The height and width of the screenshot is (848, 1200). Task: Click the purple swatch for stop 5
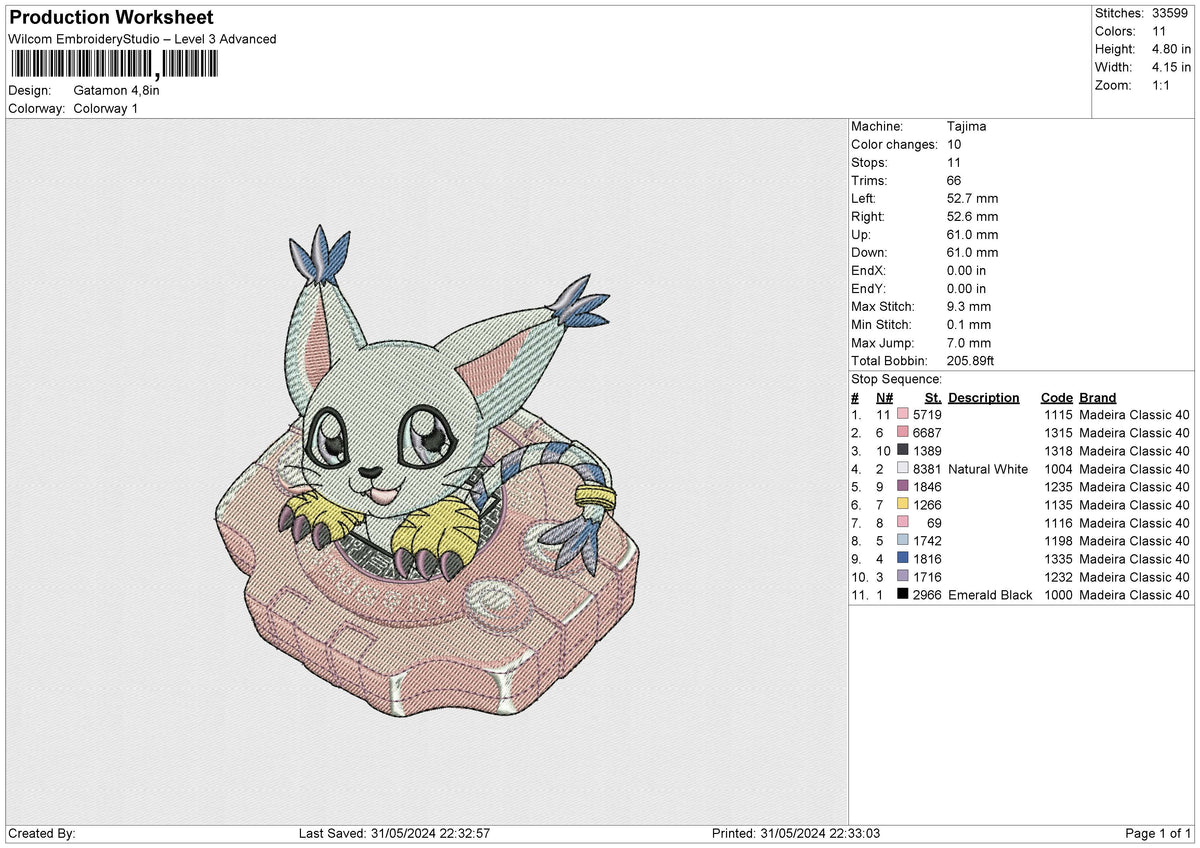(x=903, y=487)
